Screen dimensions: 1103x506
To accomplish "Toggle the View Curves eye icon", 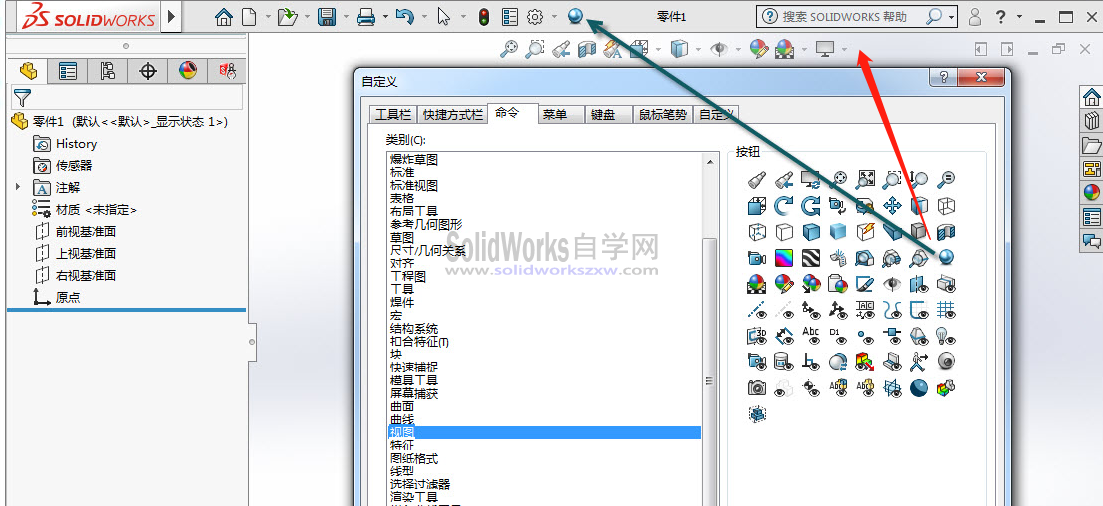I will point(892,310).
